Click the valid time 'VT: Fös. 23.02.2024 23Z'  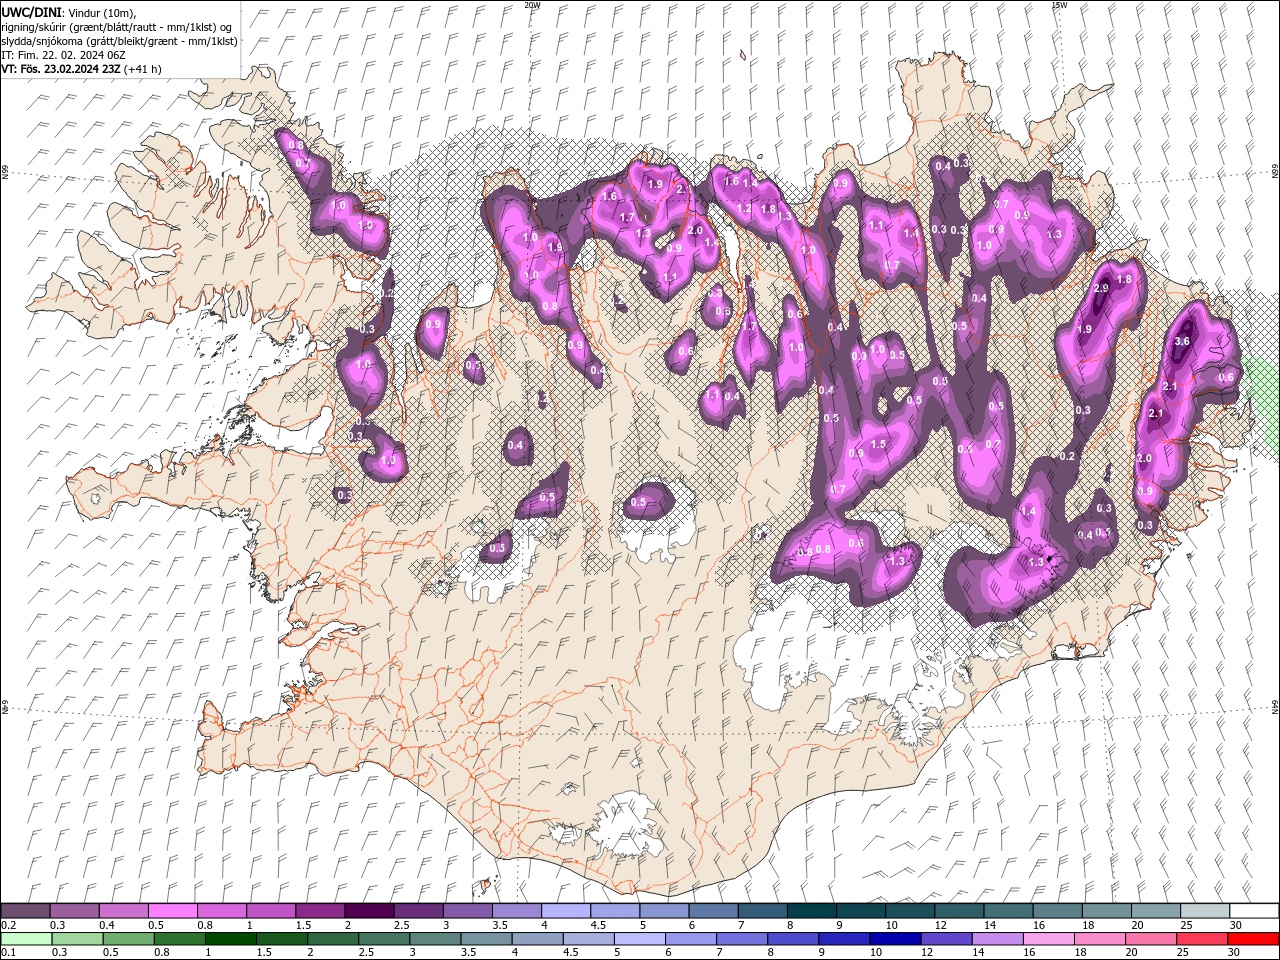pyautogui.click(x=61, y=69)
